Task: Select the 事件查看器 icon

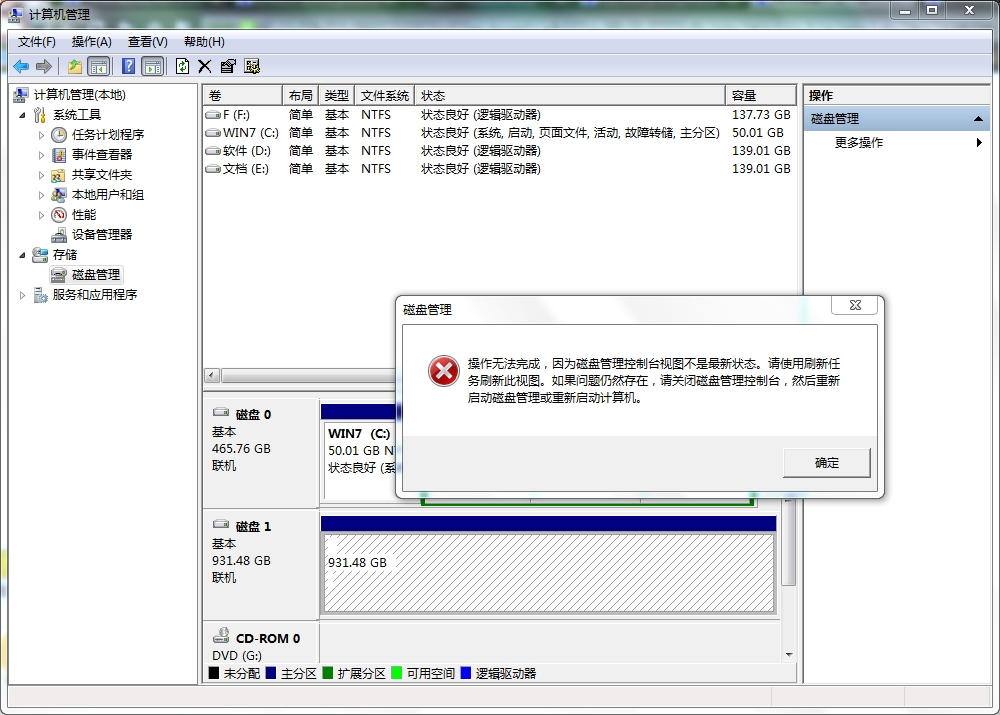Action: (x=59, y=155)
